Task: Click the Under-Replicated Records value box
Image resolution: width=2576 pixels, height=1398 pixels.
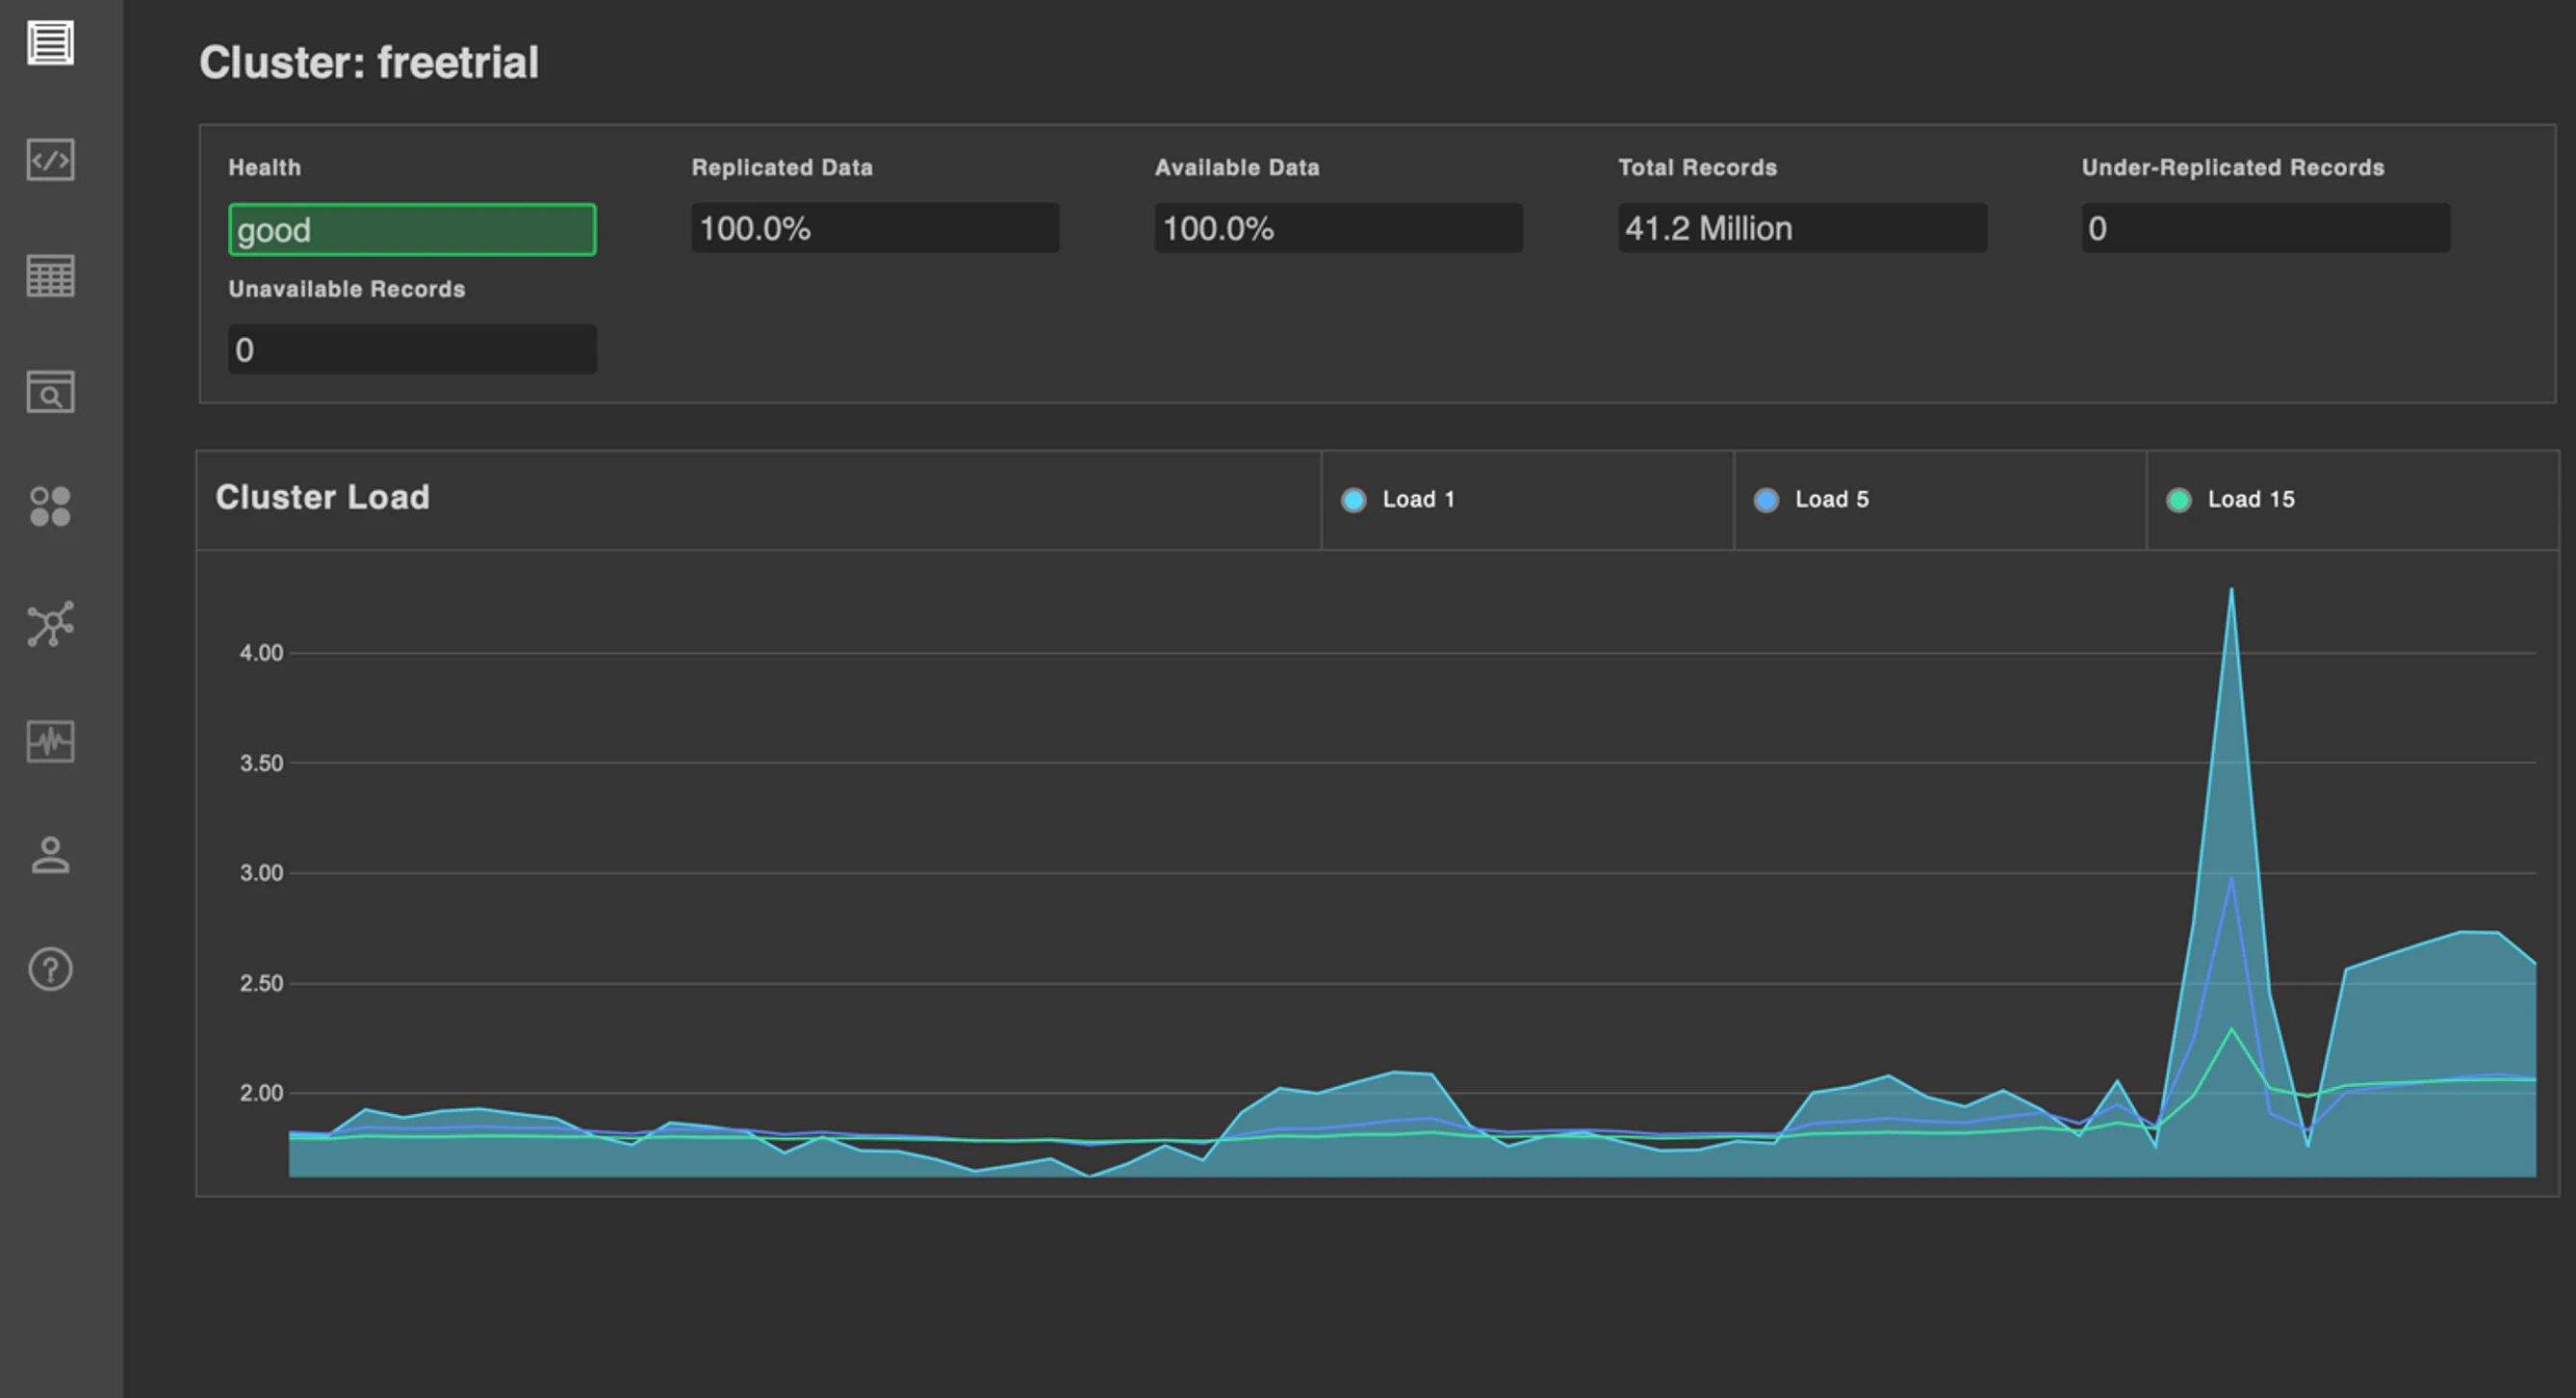Action: 2265,228
